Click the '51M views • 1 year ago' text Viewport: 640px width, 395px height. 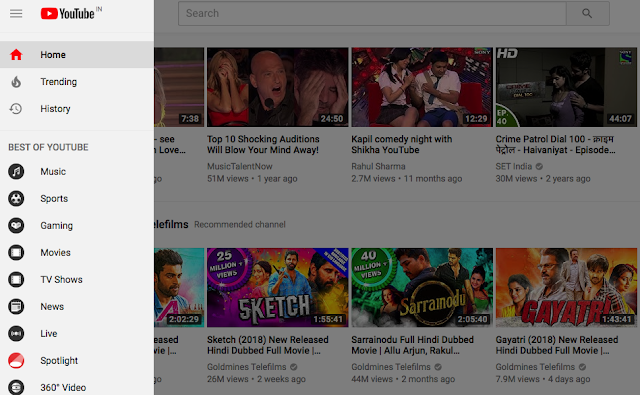tap(252, 179)
